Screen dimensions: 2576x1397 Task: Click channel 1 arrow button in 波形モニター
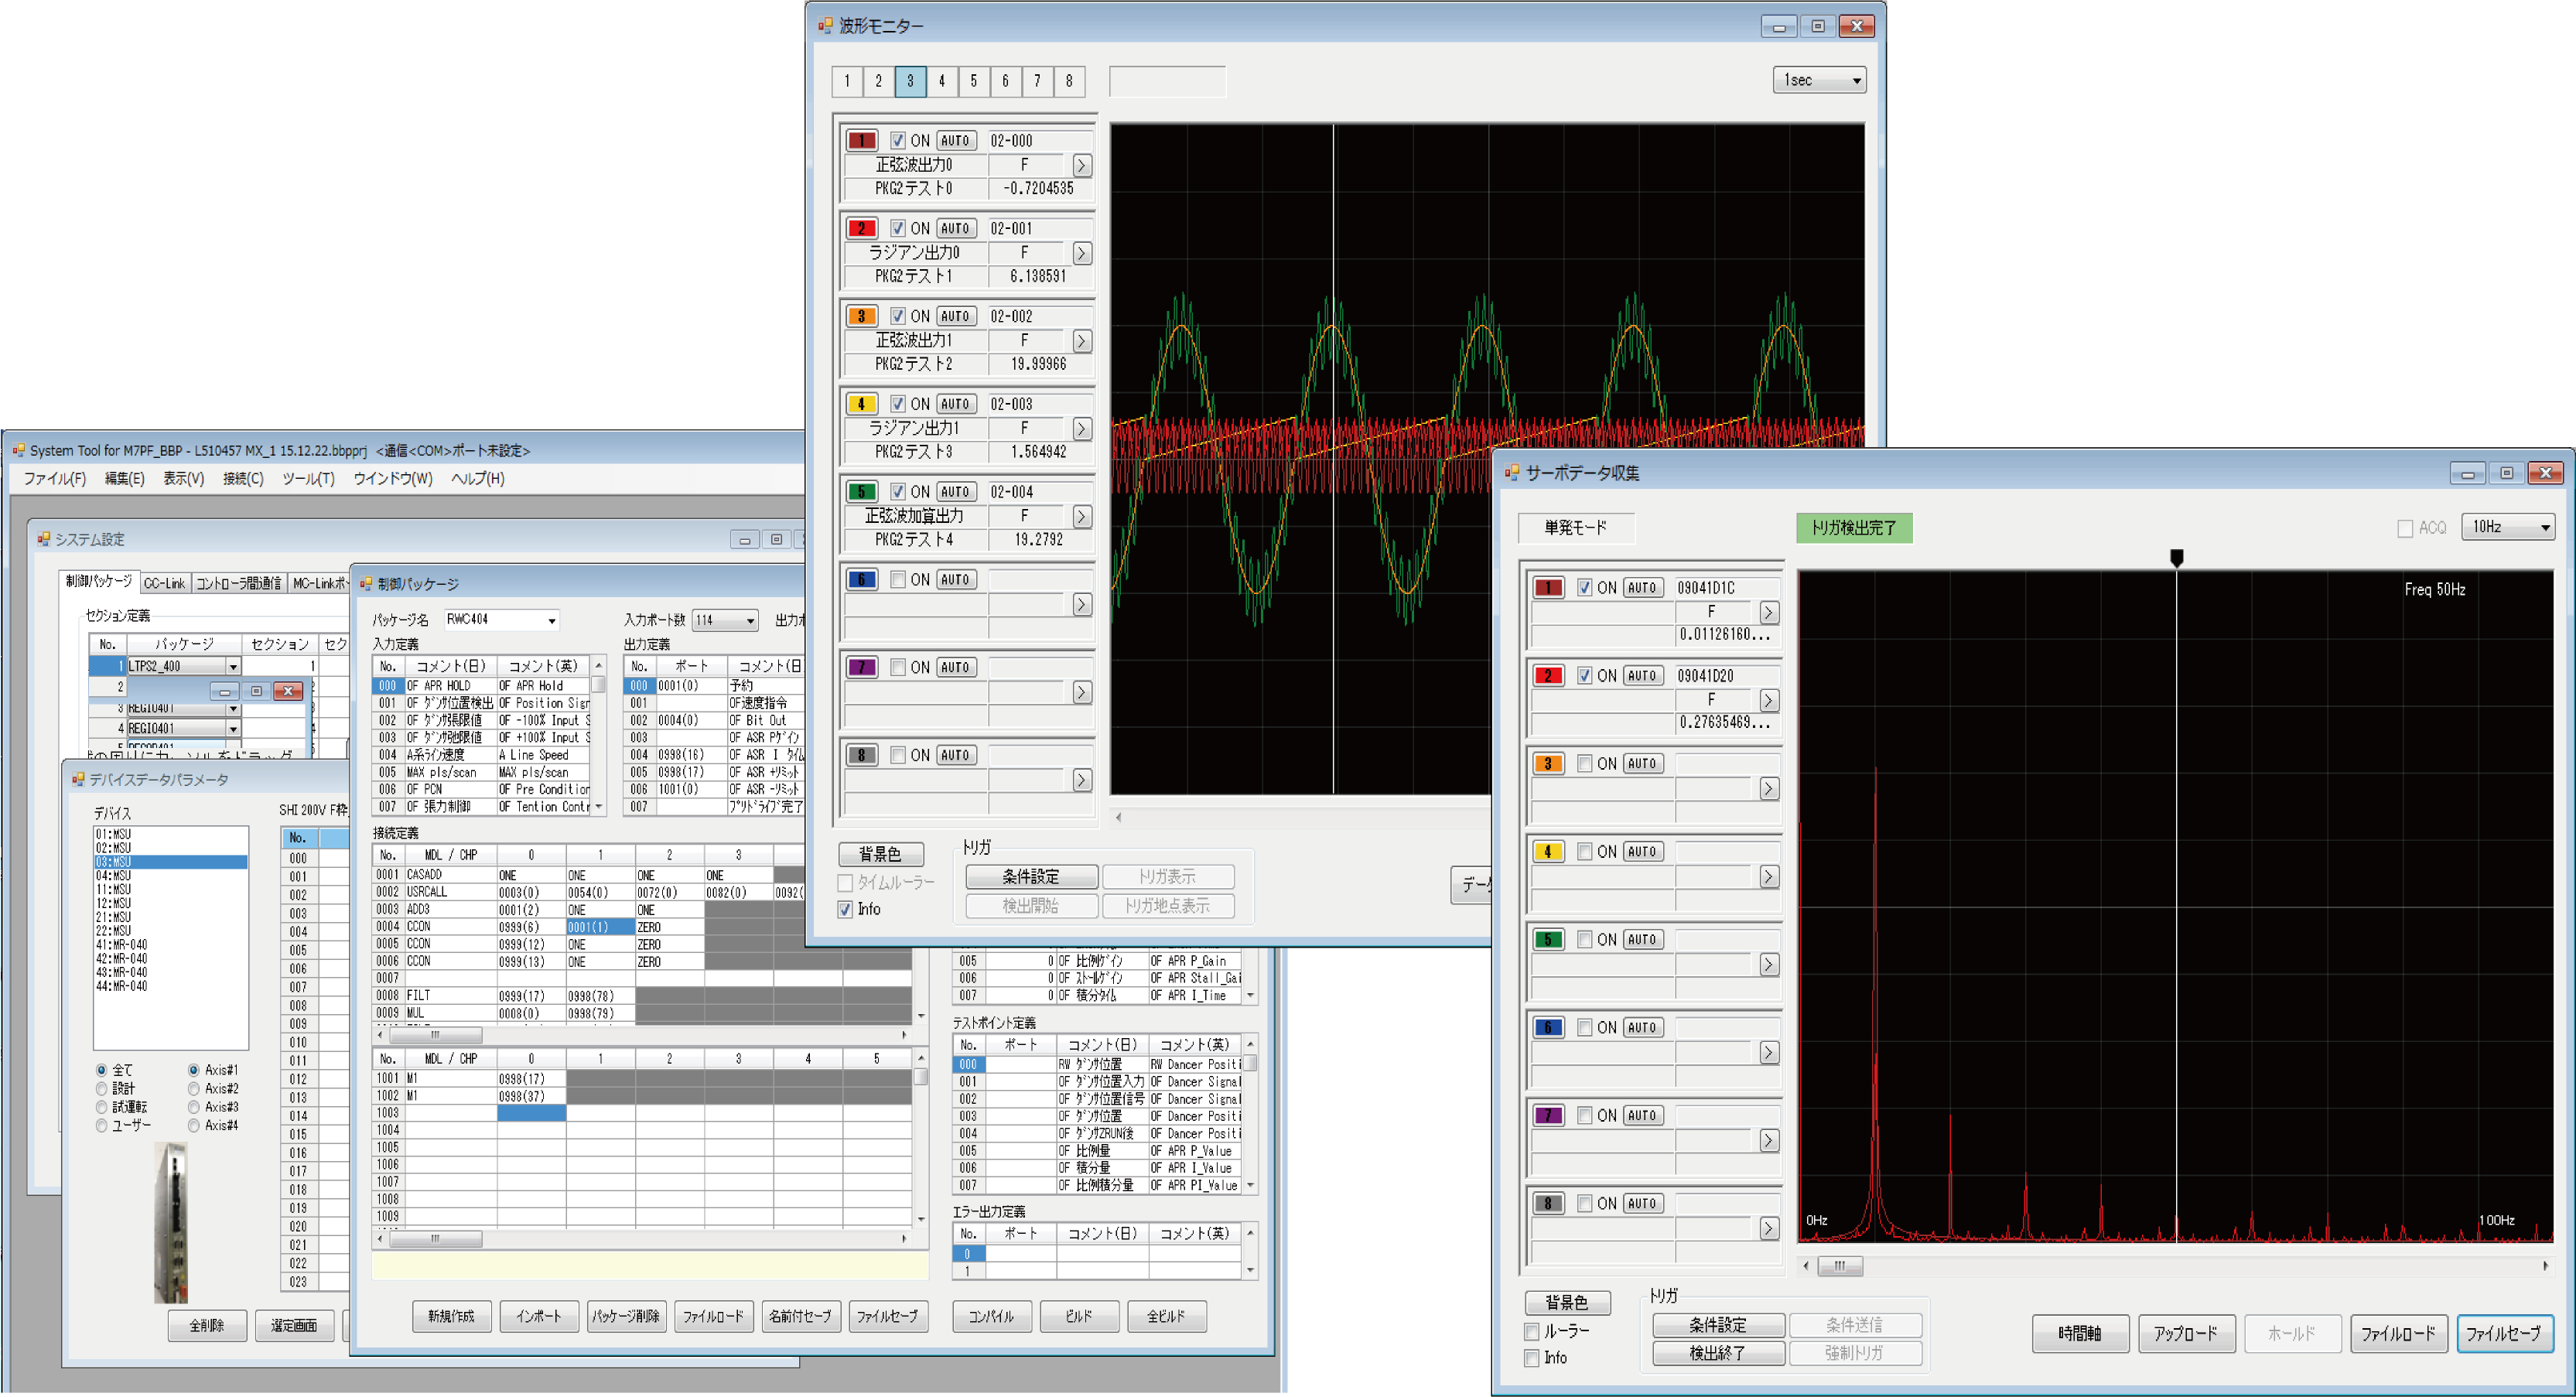(x=1081, y=165)
